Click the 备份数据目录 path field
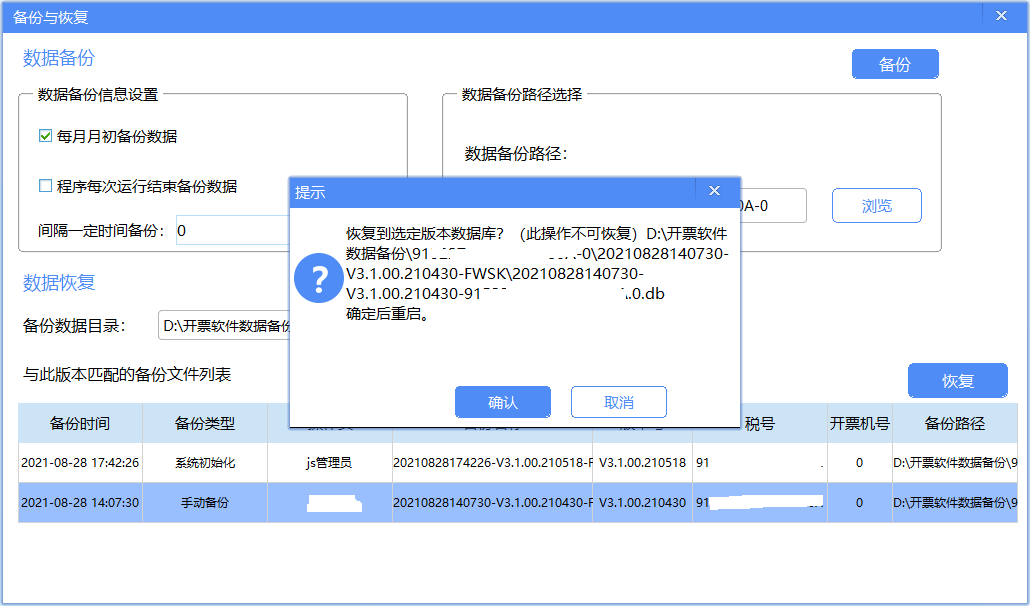Viewport: 1030px width, 606px height. [x=224, y=326]
